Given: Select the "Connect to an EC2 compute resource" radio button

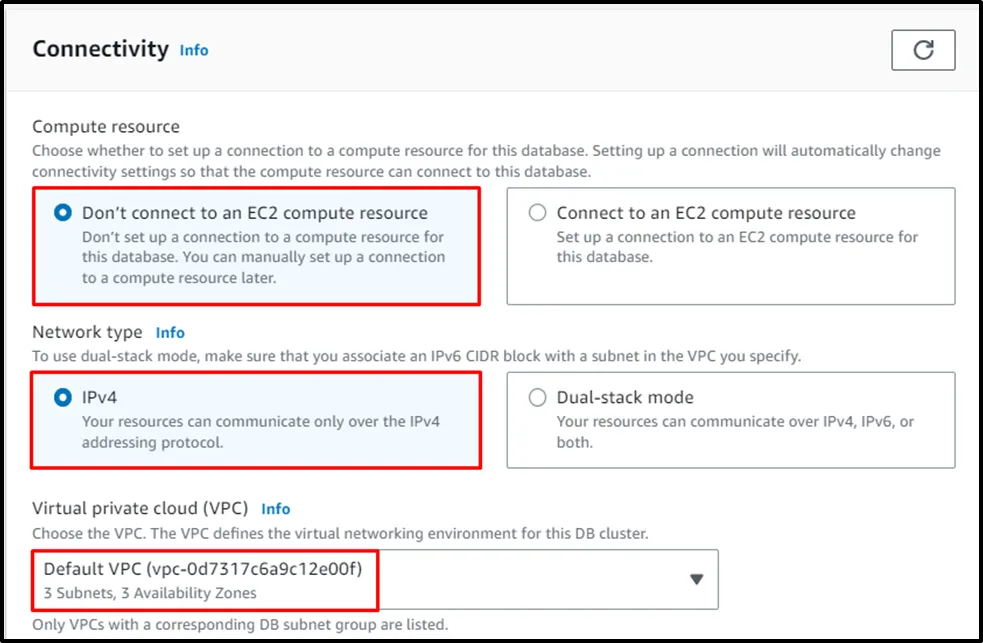Looking at the screenshot, I should tap(538, 213).
